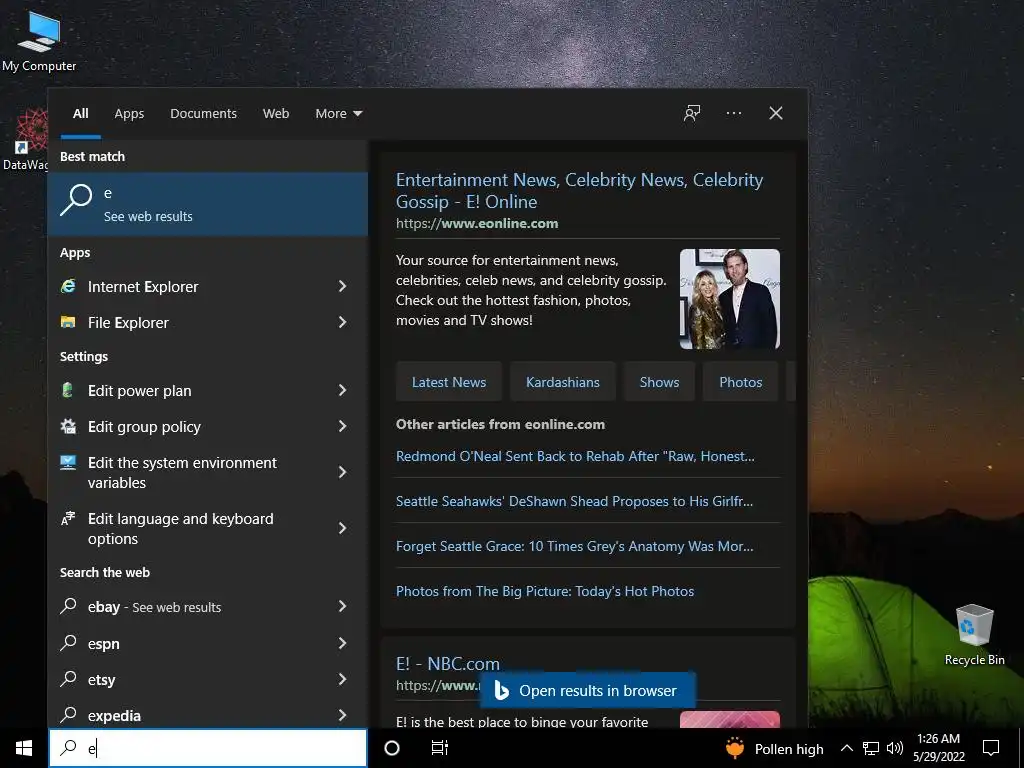This screenshot has width=1024, height=768.
Task: Click the celebrity couple thumbnail image
Action: click(x=729, y=298)
